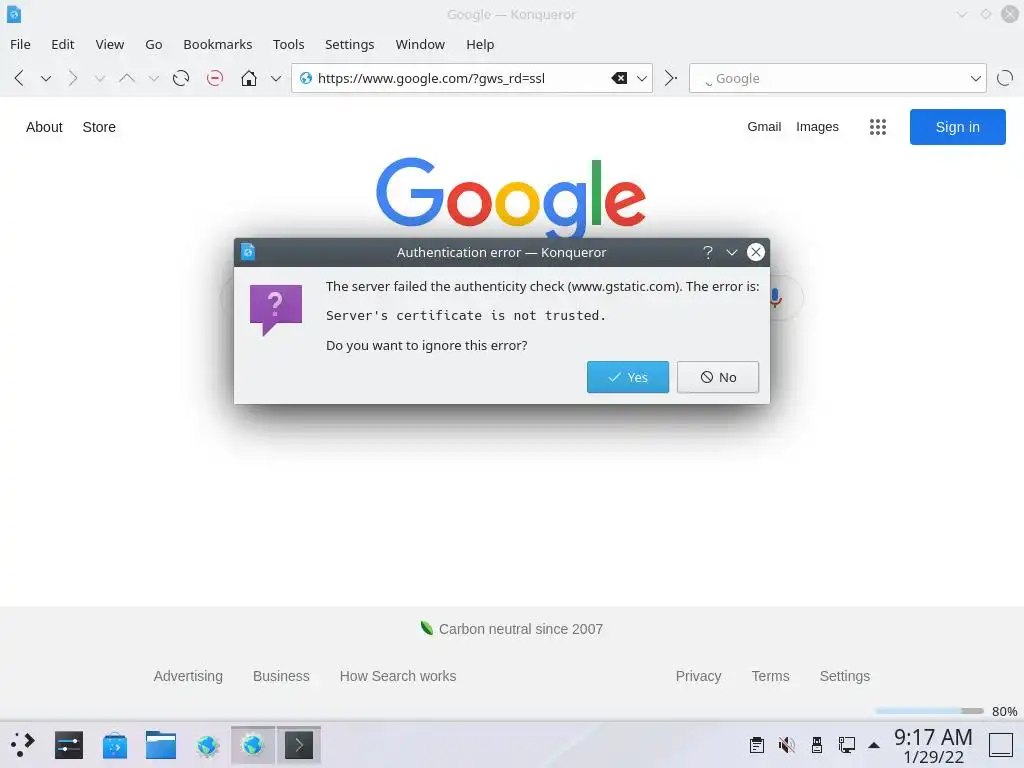Open the network connections tray icon

847,745
